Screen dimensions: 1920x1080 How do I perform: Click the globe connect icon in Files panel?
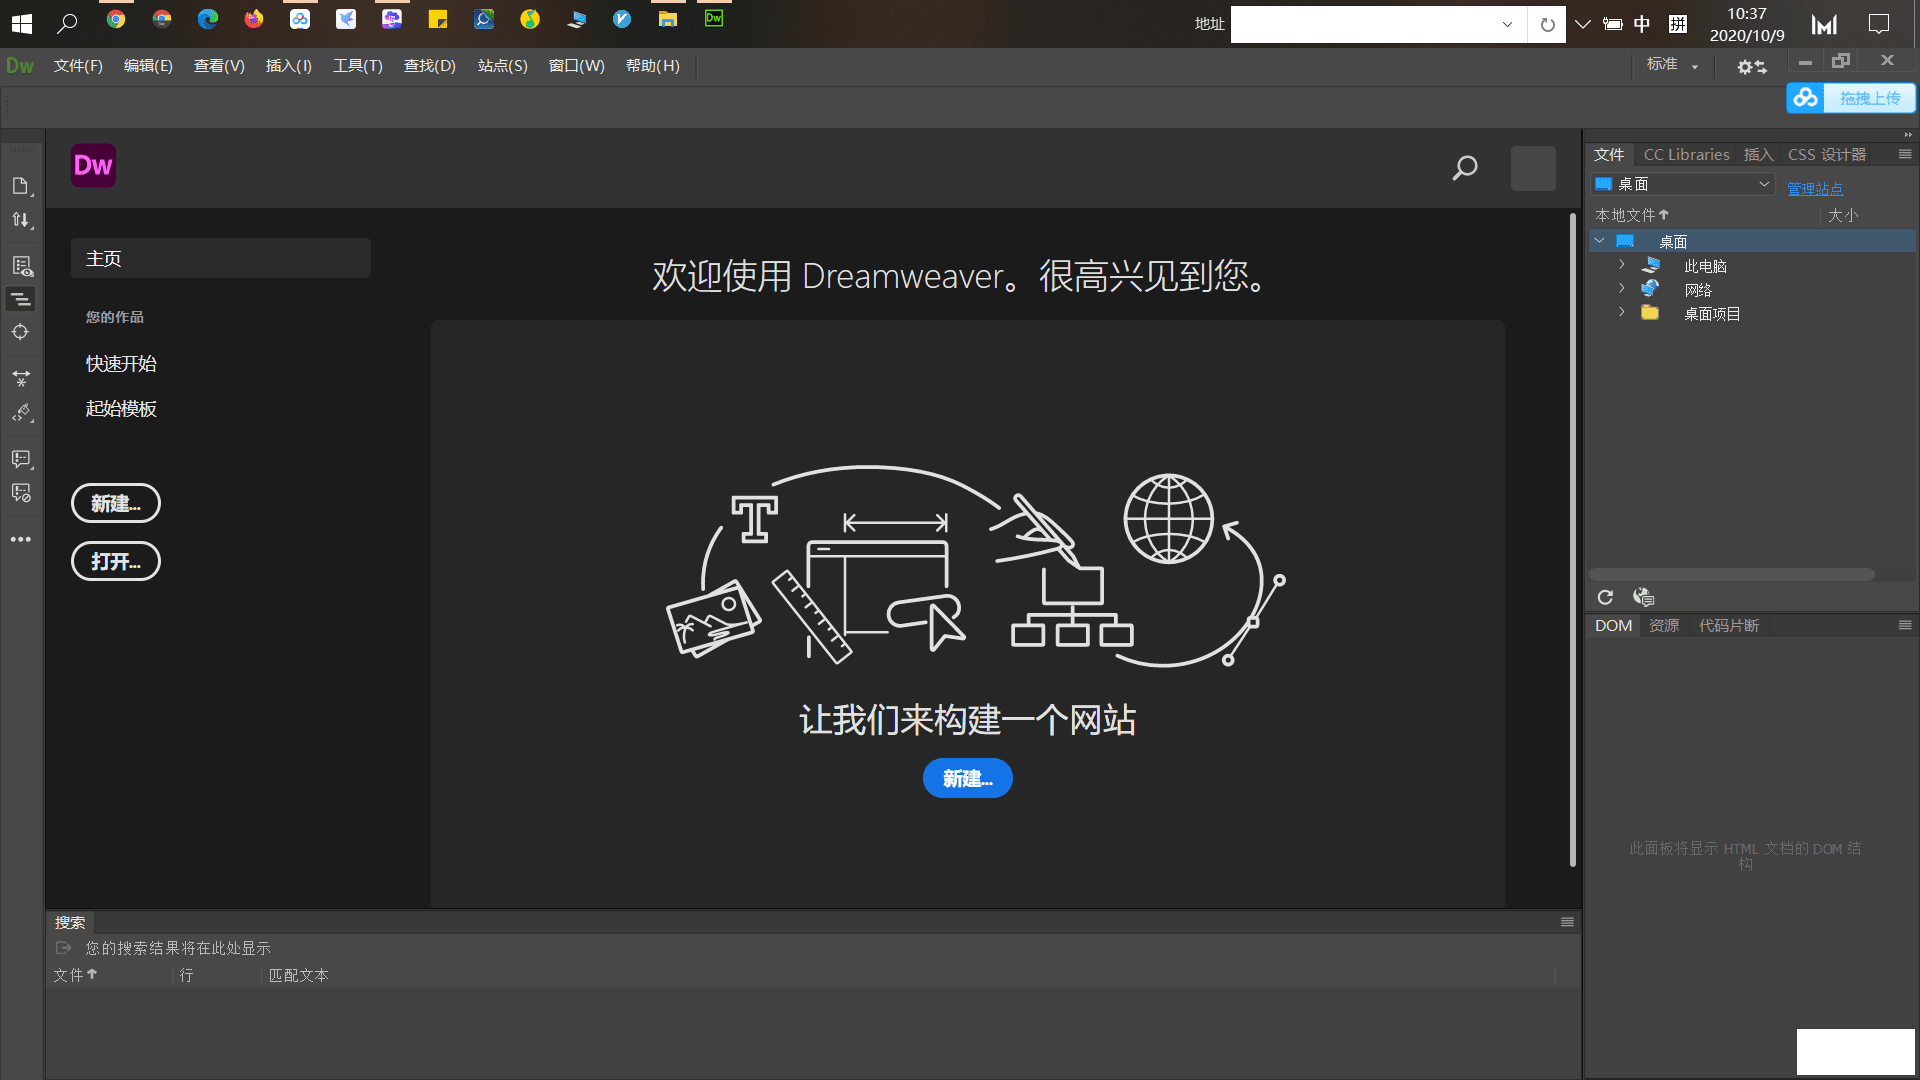point(1643,597)
